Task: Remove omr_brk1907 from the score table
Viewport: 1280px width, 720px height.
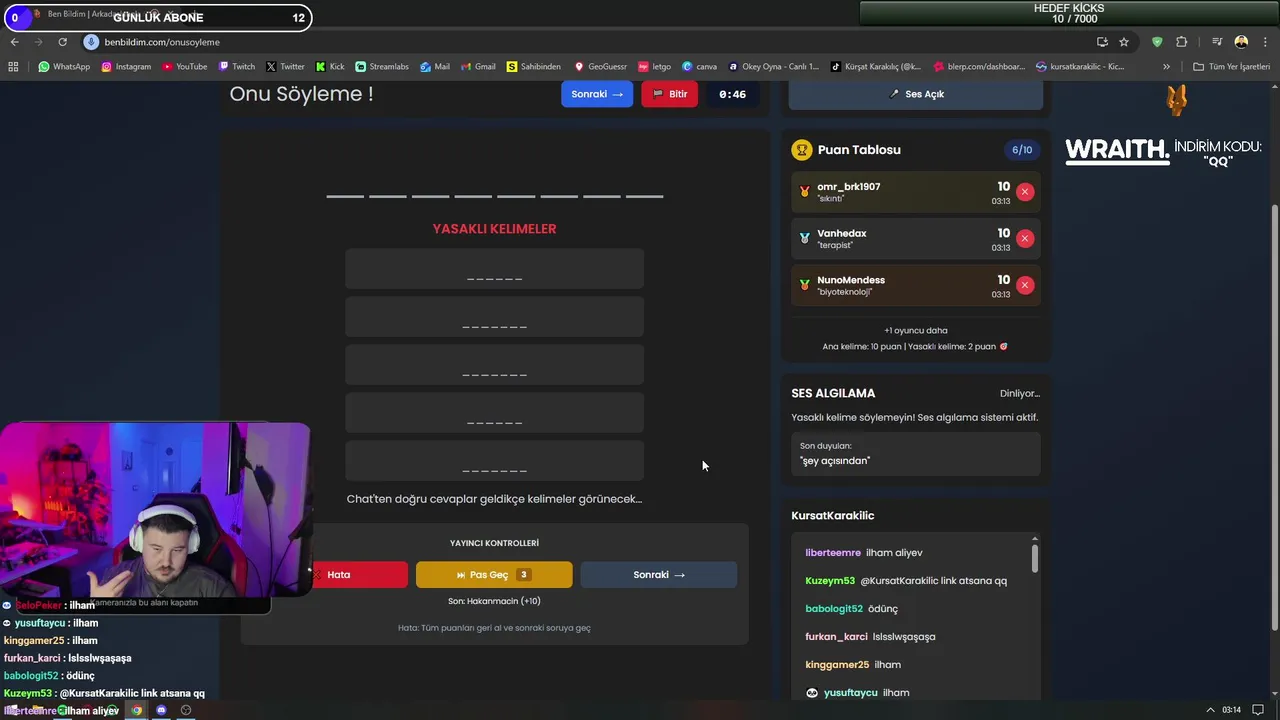Action: [1025, 192]
